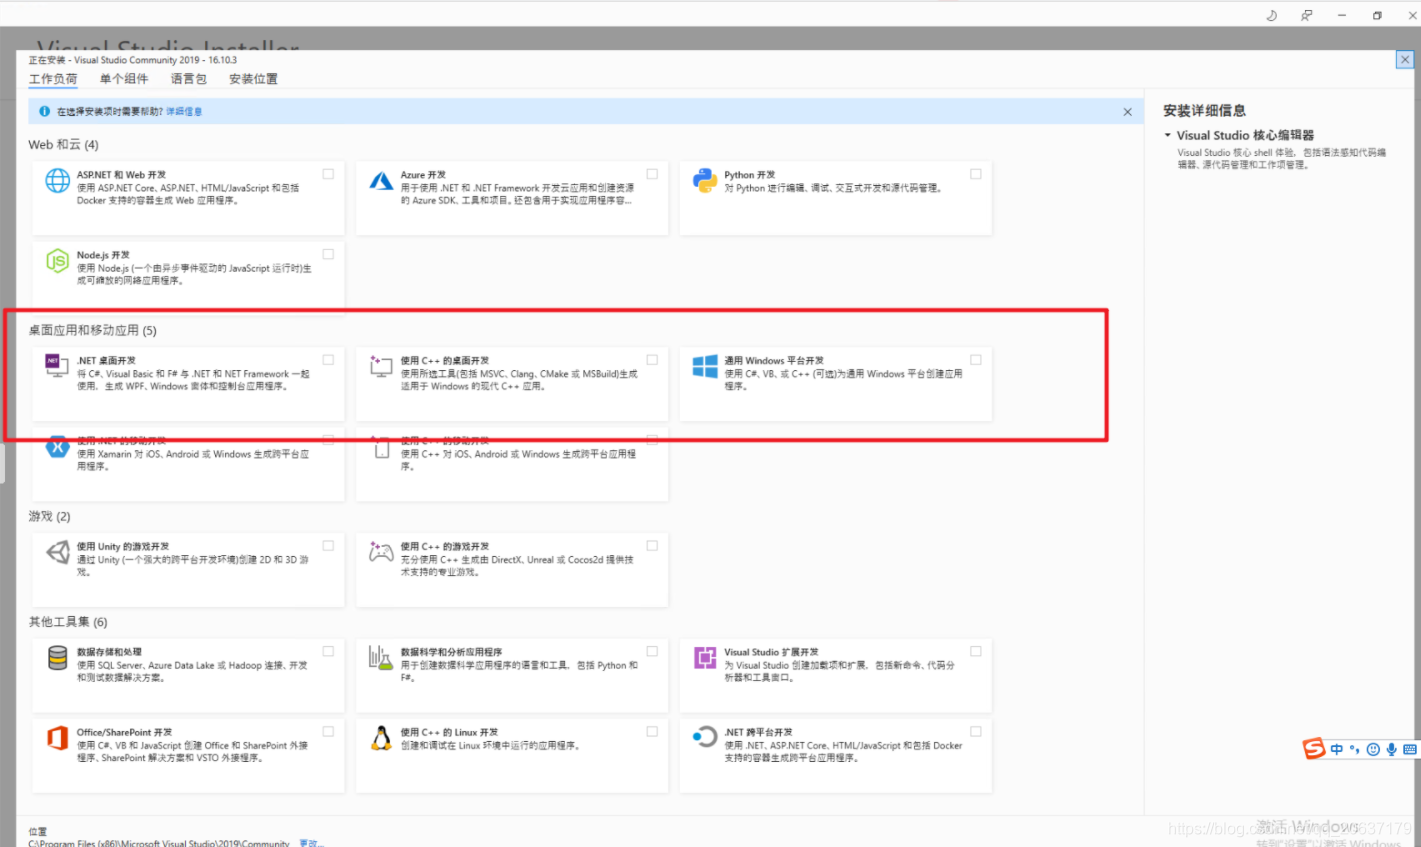The image size is (1421, 847).
Task: Toggle the moon theme icon in the Installer window
Action: click(x=1272, y=15)
